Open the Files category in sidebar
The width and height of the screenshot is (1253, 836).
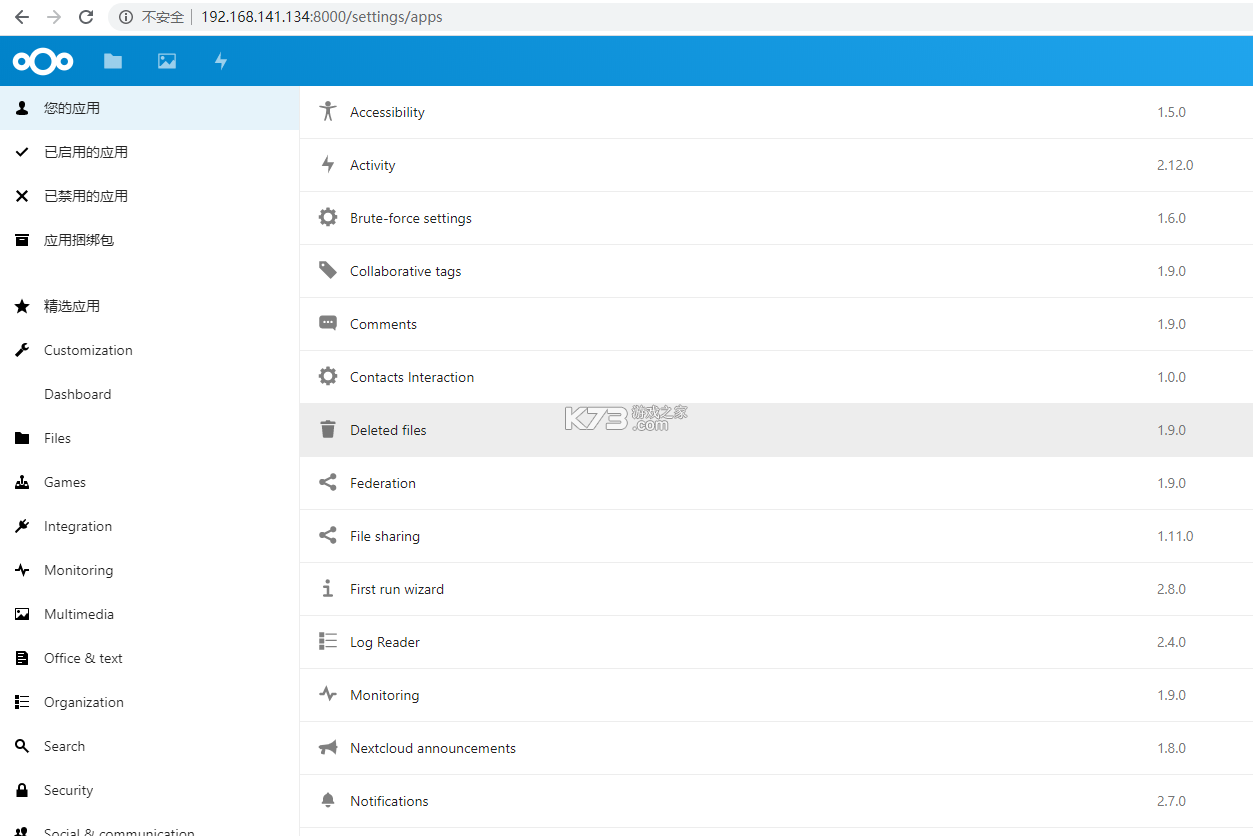150,438
